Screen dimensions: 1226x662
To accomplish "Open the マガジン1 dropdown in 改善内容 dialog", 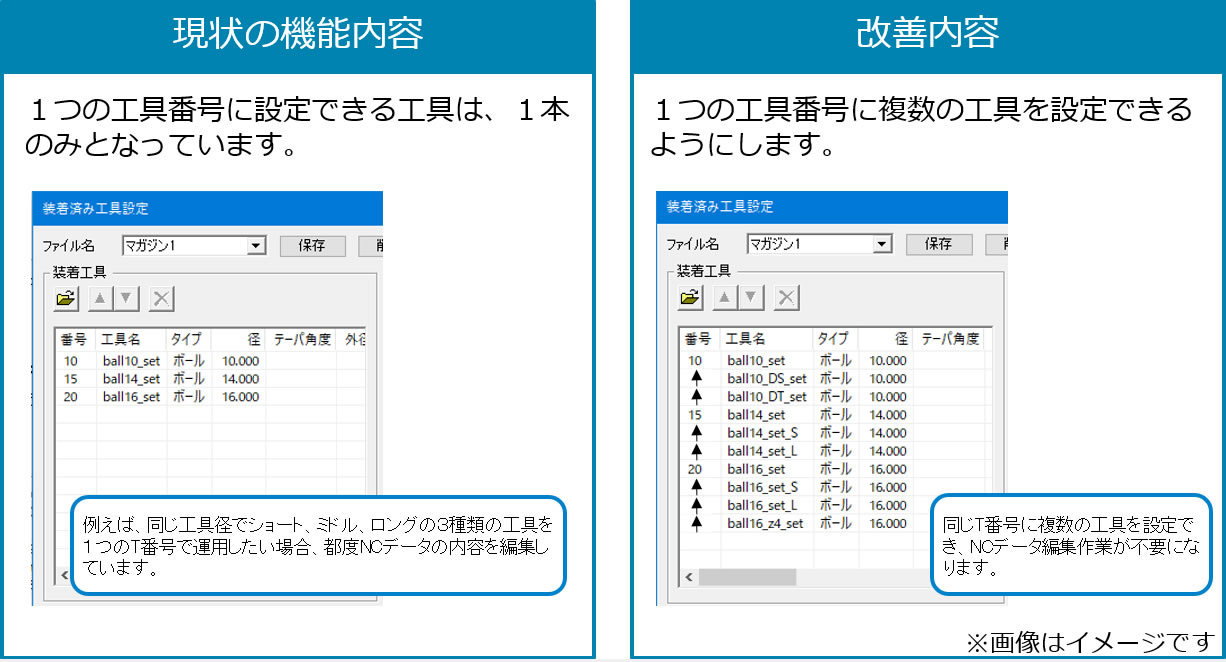I will pyautogui.click(x=881, y=244).
